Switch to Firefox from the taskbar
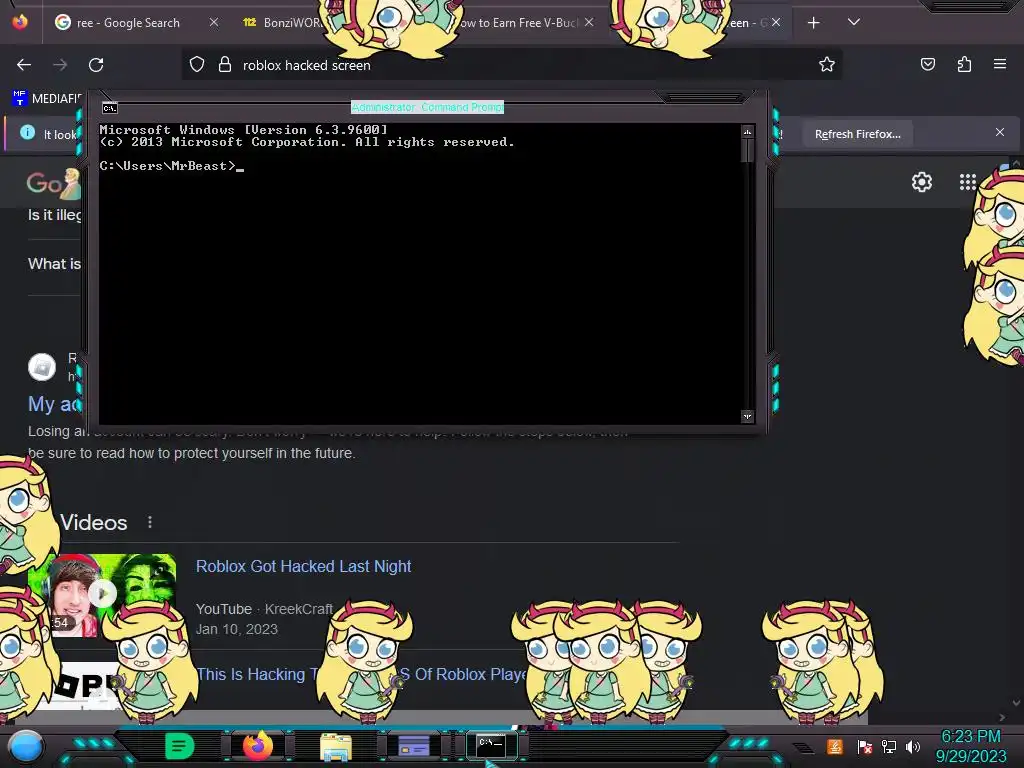Screen dimensions: 1024x768 pyautogui.click(x=257, y=746)
